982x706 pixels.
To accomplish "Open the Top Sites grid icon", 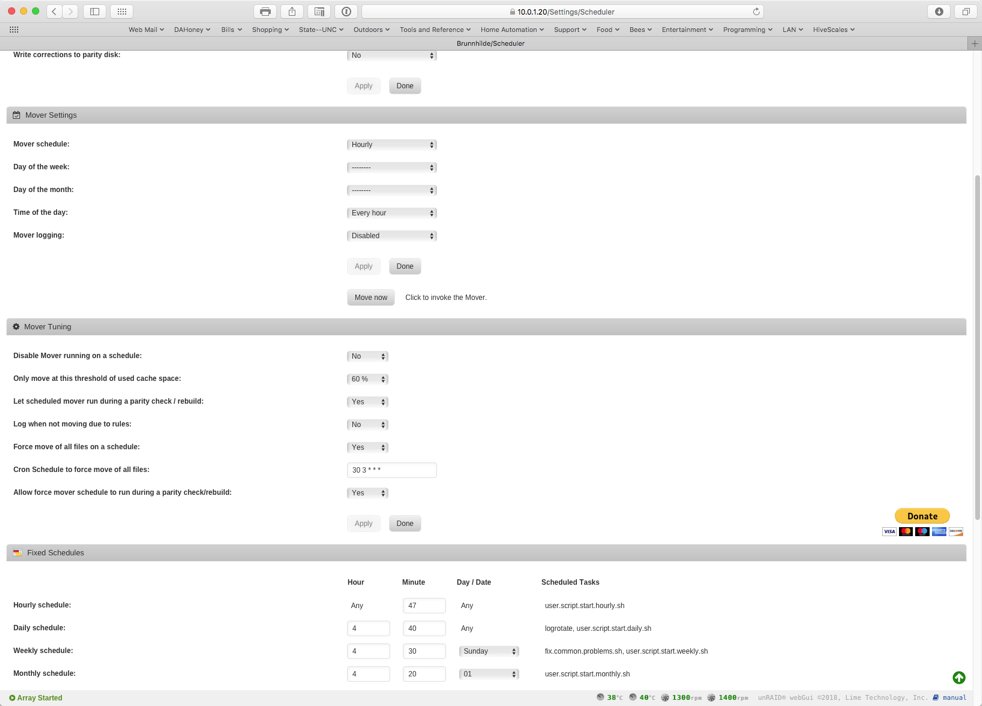I will point(121,11).
